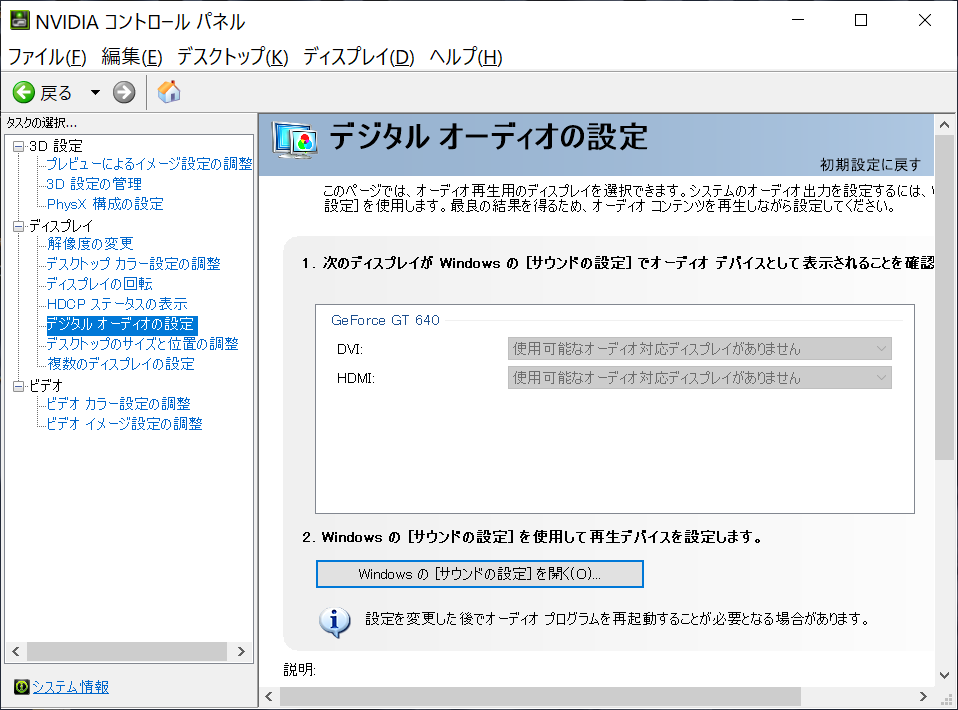The width and height of the screenshot is (958, 710).
Task: Open the ファイル(F) menu
Action: pos(47,57)
